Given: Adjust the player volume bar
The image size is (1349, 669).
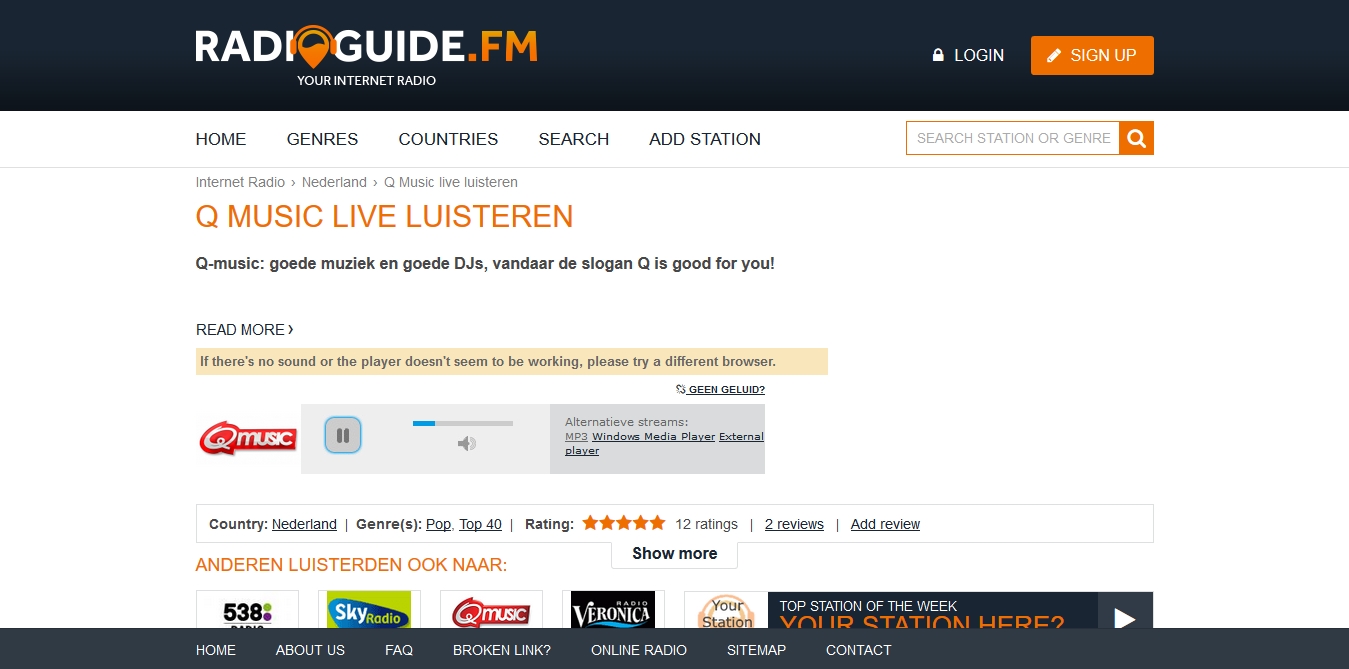Looking at the screenshot, I should click(x=463, y=423).
